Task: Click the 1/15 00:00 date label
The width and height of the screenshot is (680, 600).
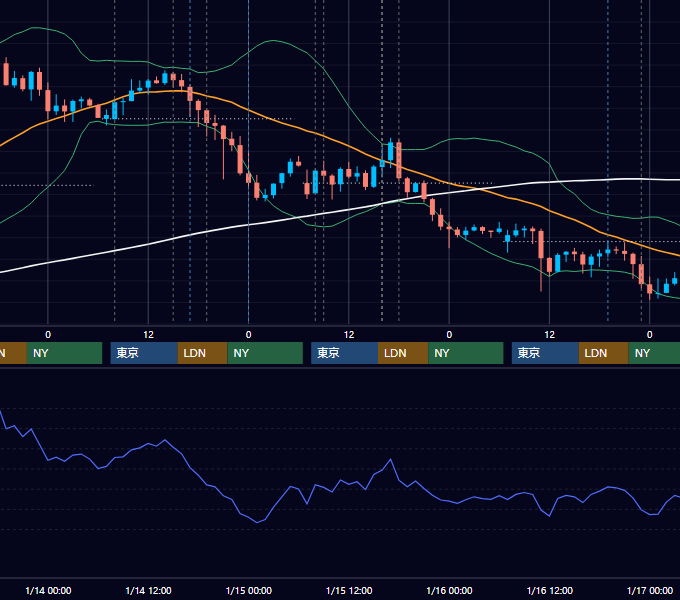Action: click(248, 590)
